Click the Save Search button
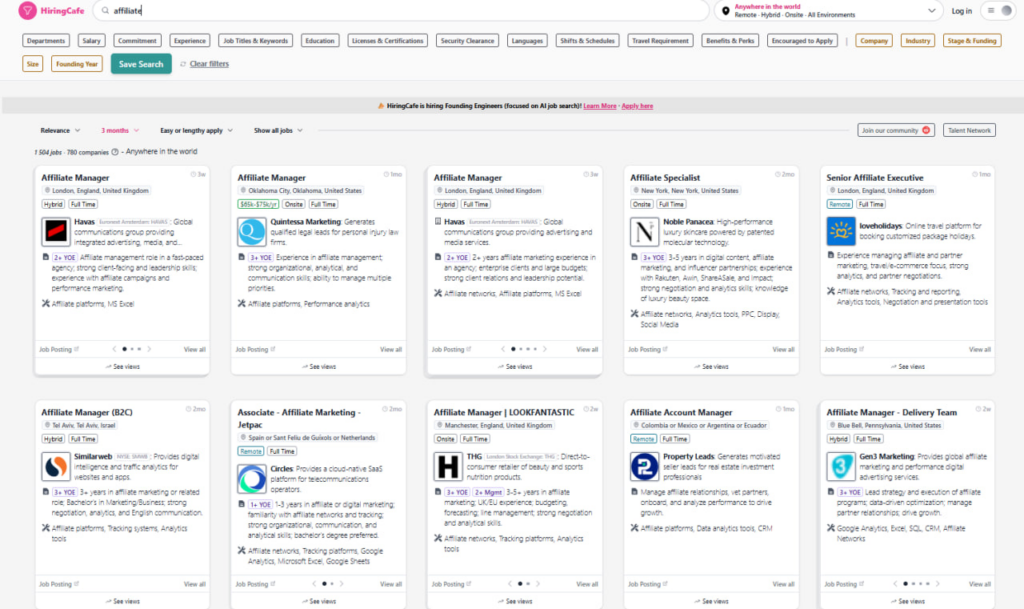 click(141, 64)
